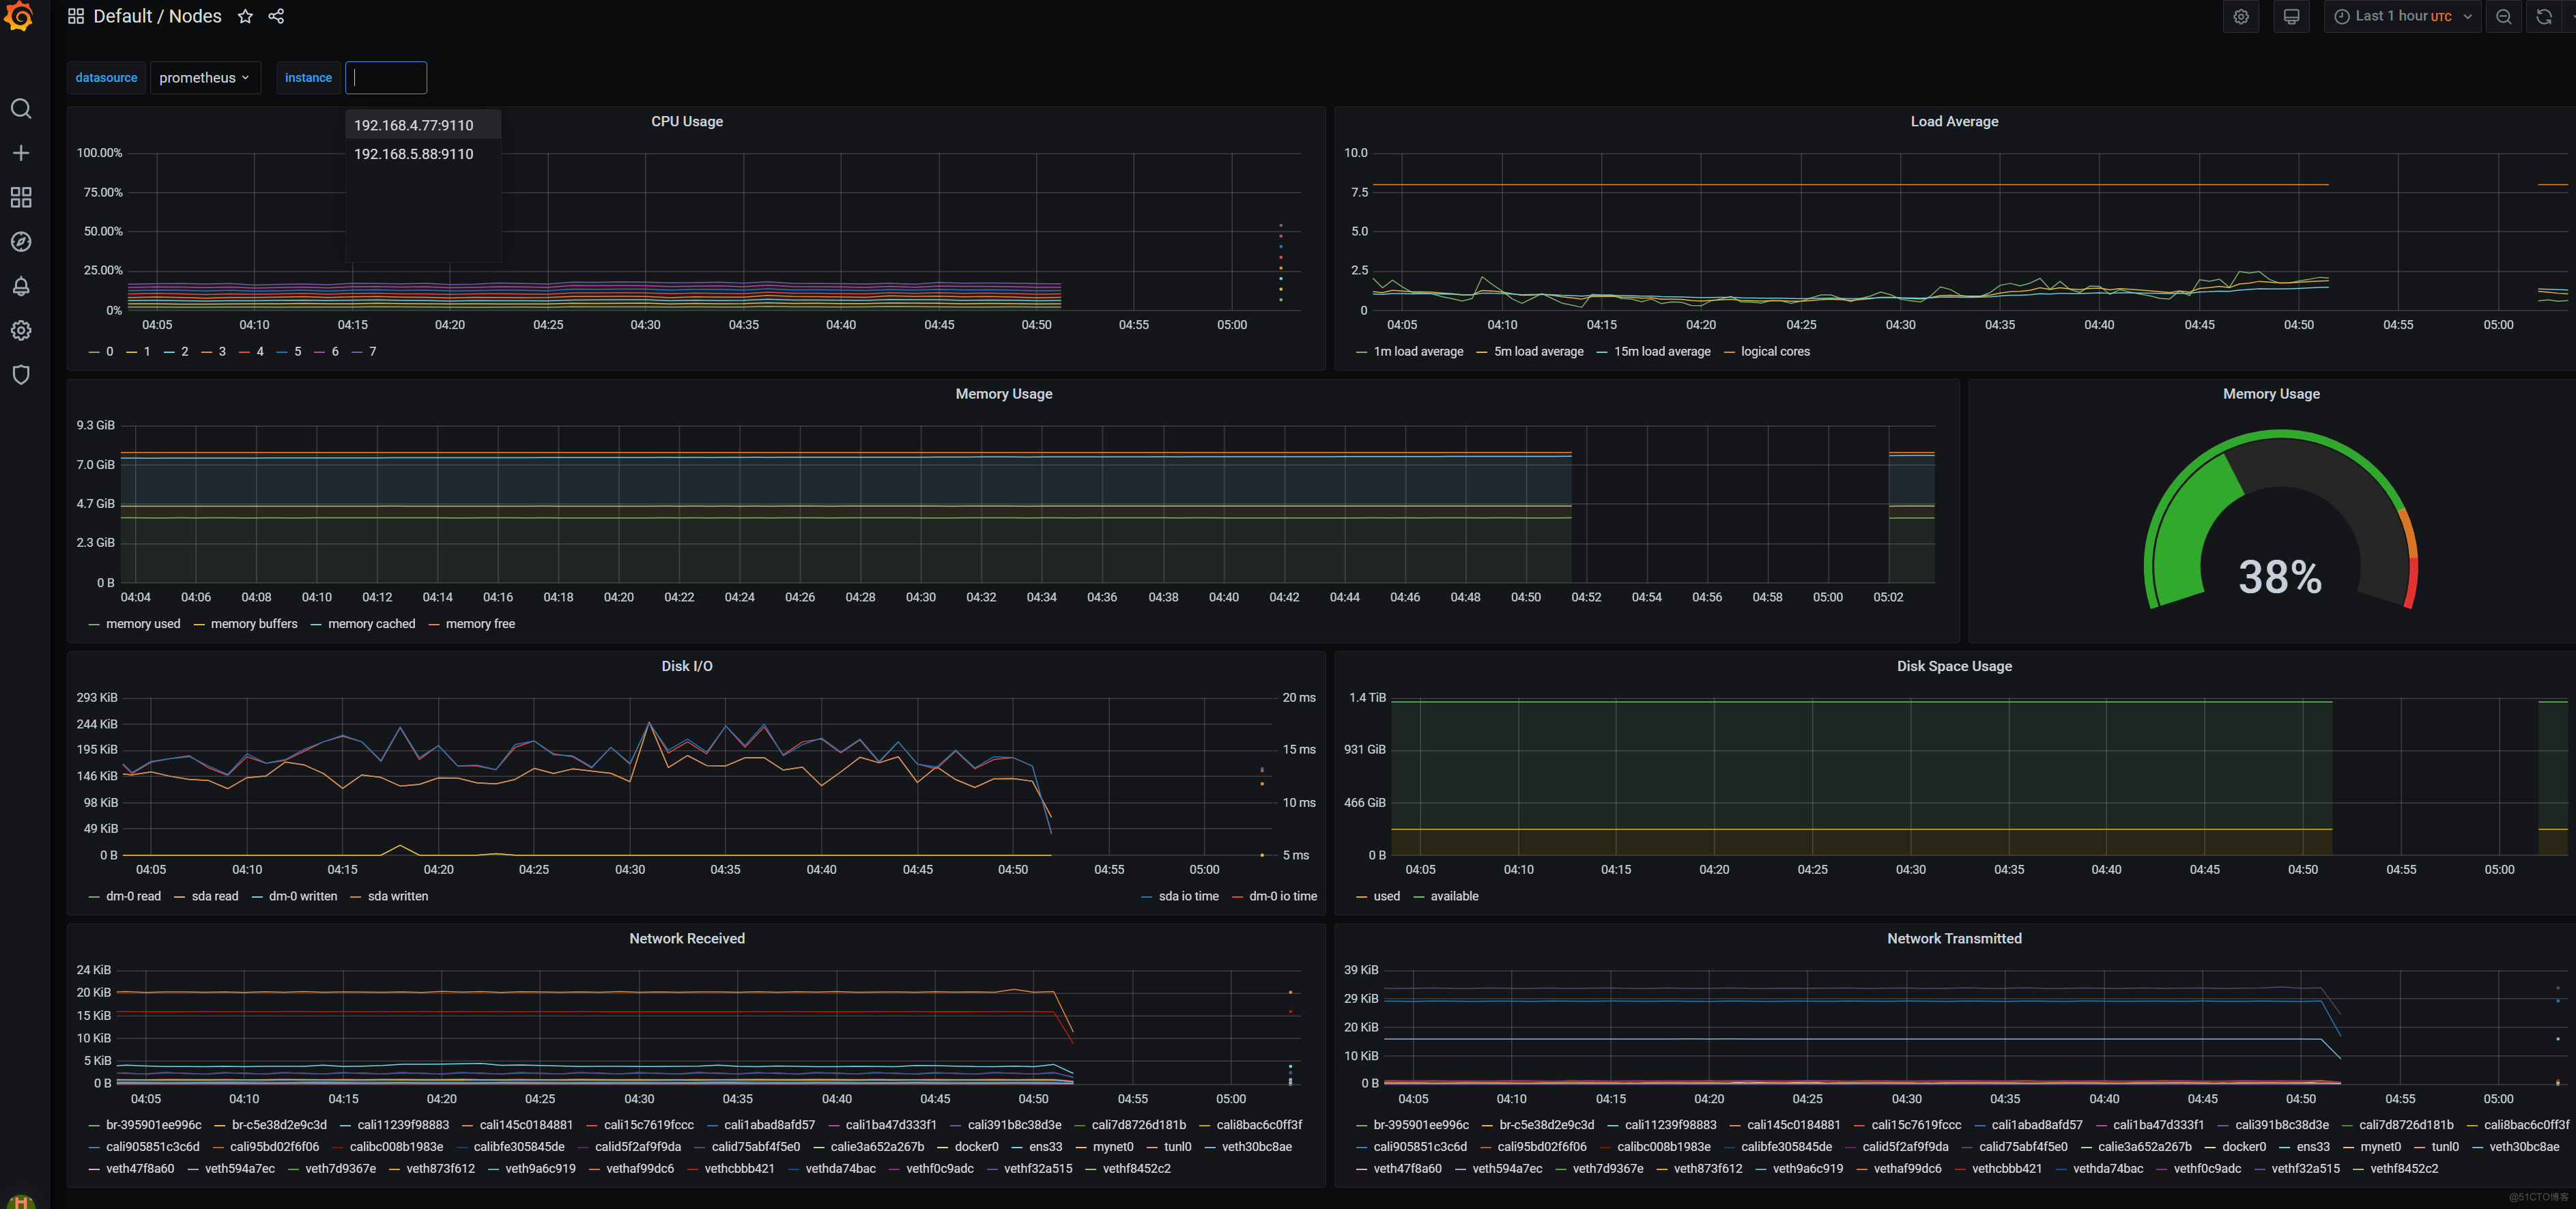The width and height of the screenshot is (2576, 1209).
Task: Toggle sda written legend series
Action: point(398,897)
